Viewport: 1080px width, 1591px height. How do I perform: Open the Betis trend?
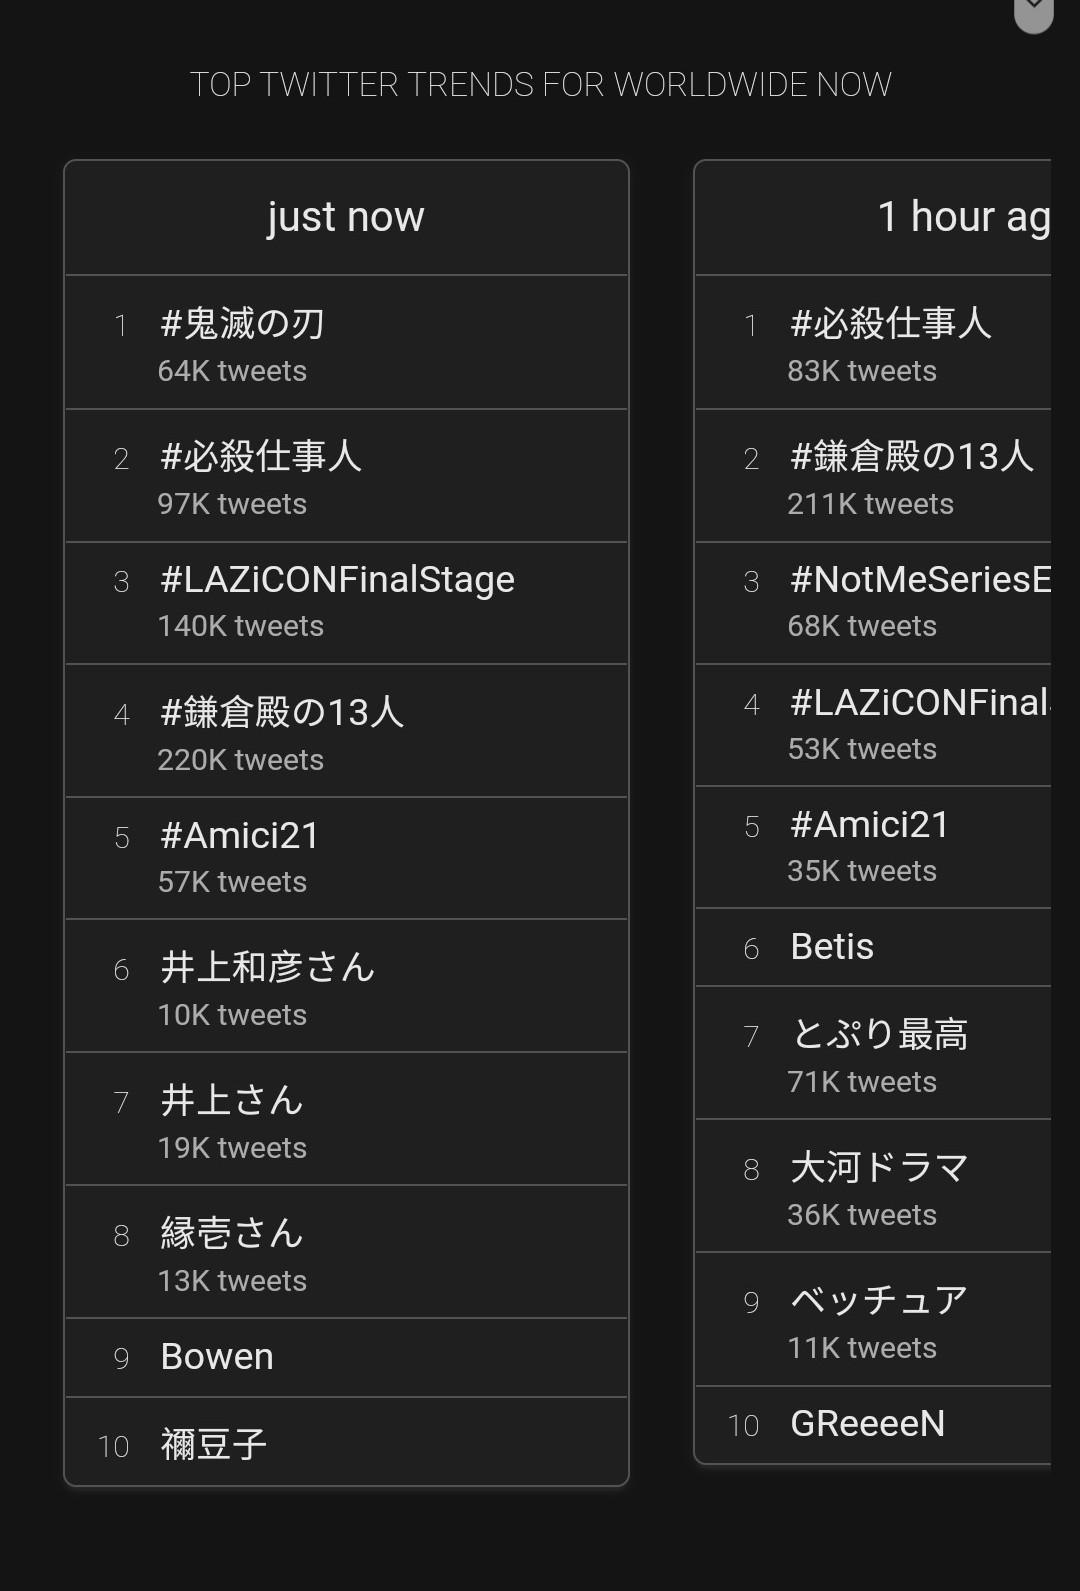(832, 947)
